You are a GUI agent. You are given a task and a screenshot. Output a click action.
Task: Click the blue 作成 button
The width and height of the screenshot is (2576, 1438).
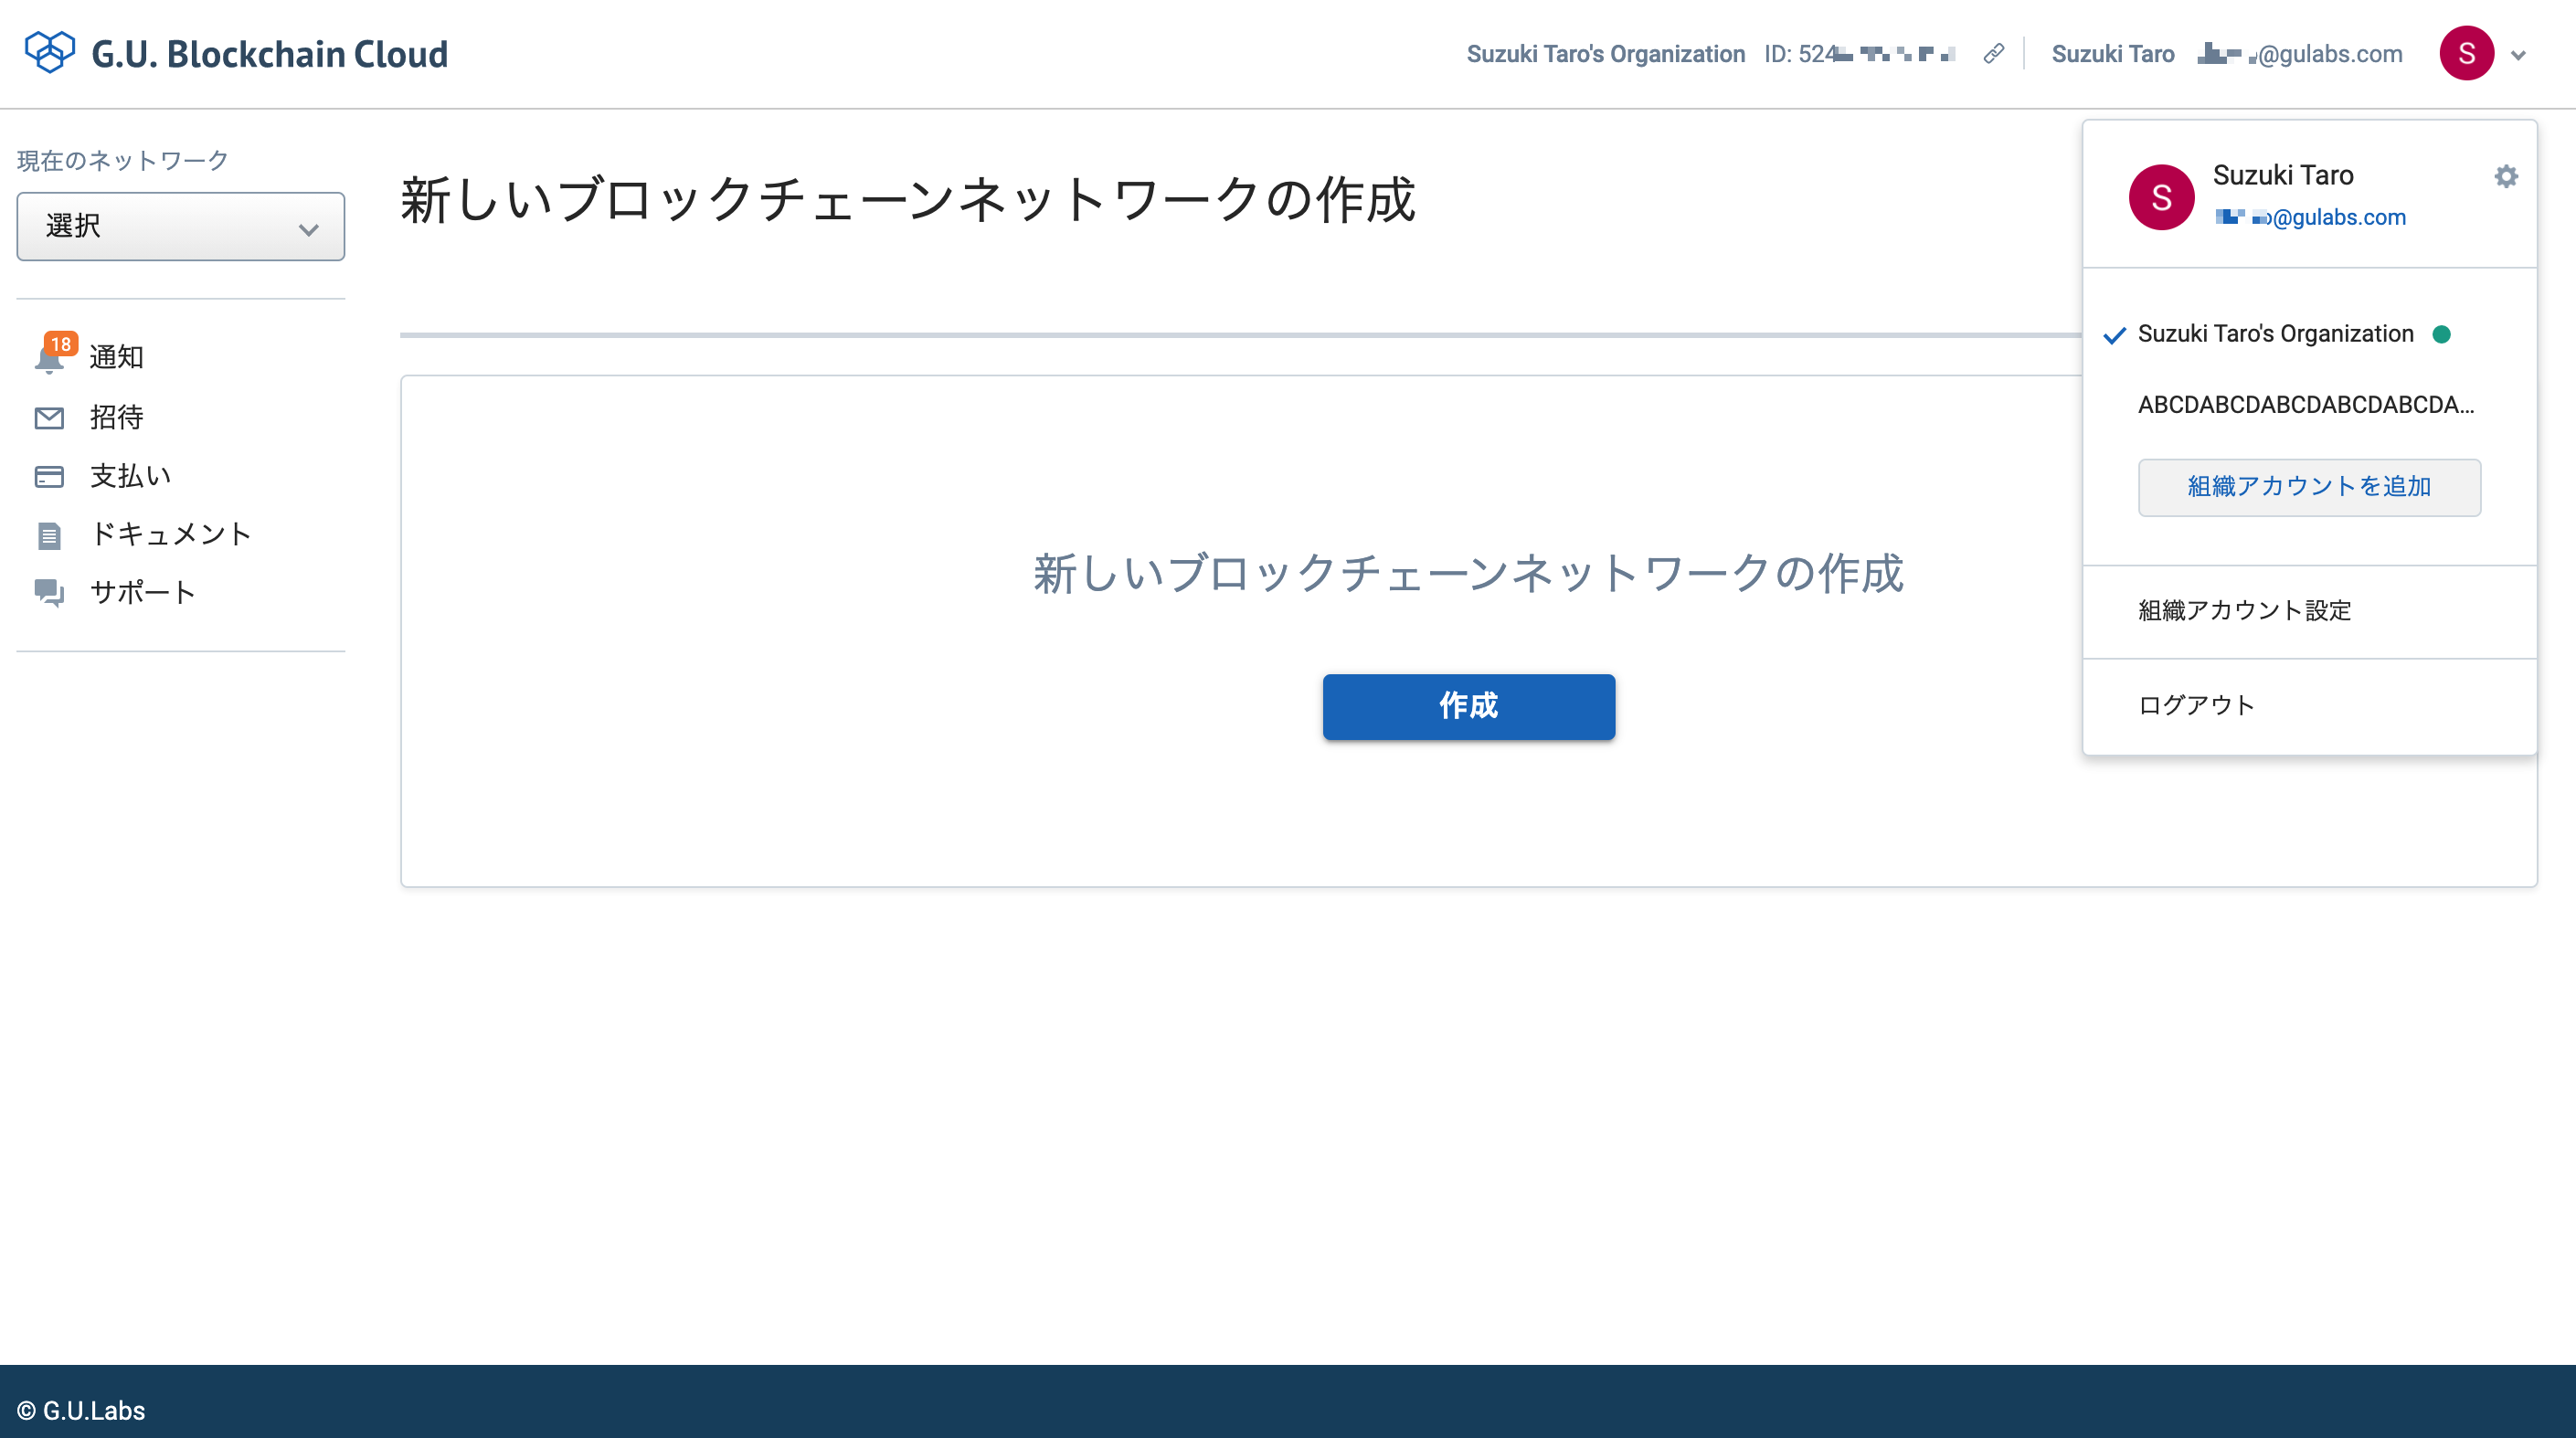[x=1468, y=707]
